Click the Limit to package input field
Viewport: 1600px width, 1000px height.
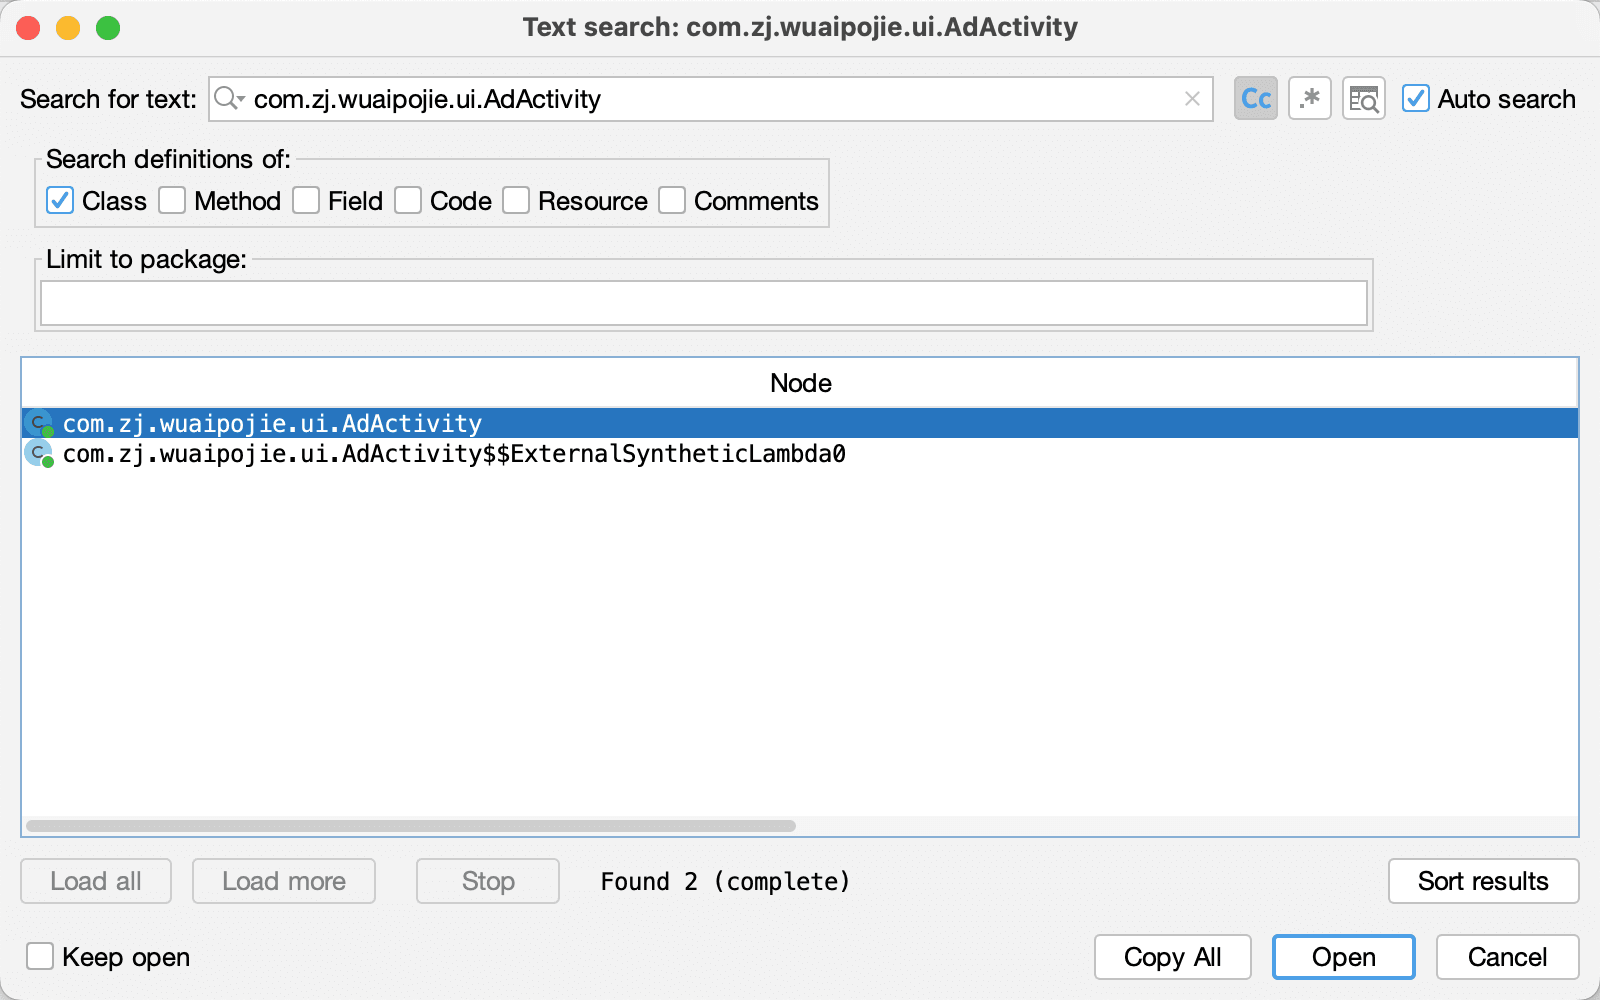(704, 303)
